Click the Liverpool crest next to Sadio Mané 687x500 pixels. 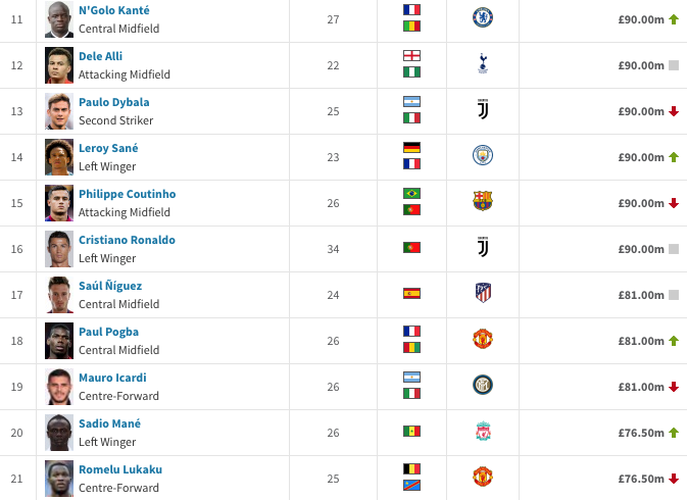[x=483, y=432]
